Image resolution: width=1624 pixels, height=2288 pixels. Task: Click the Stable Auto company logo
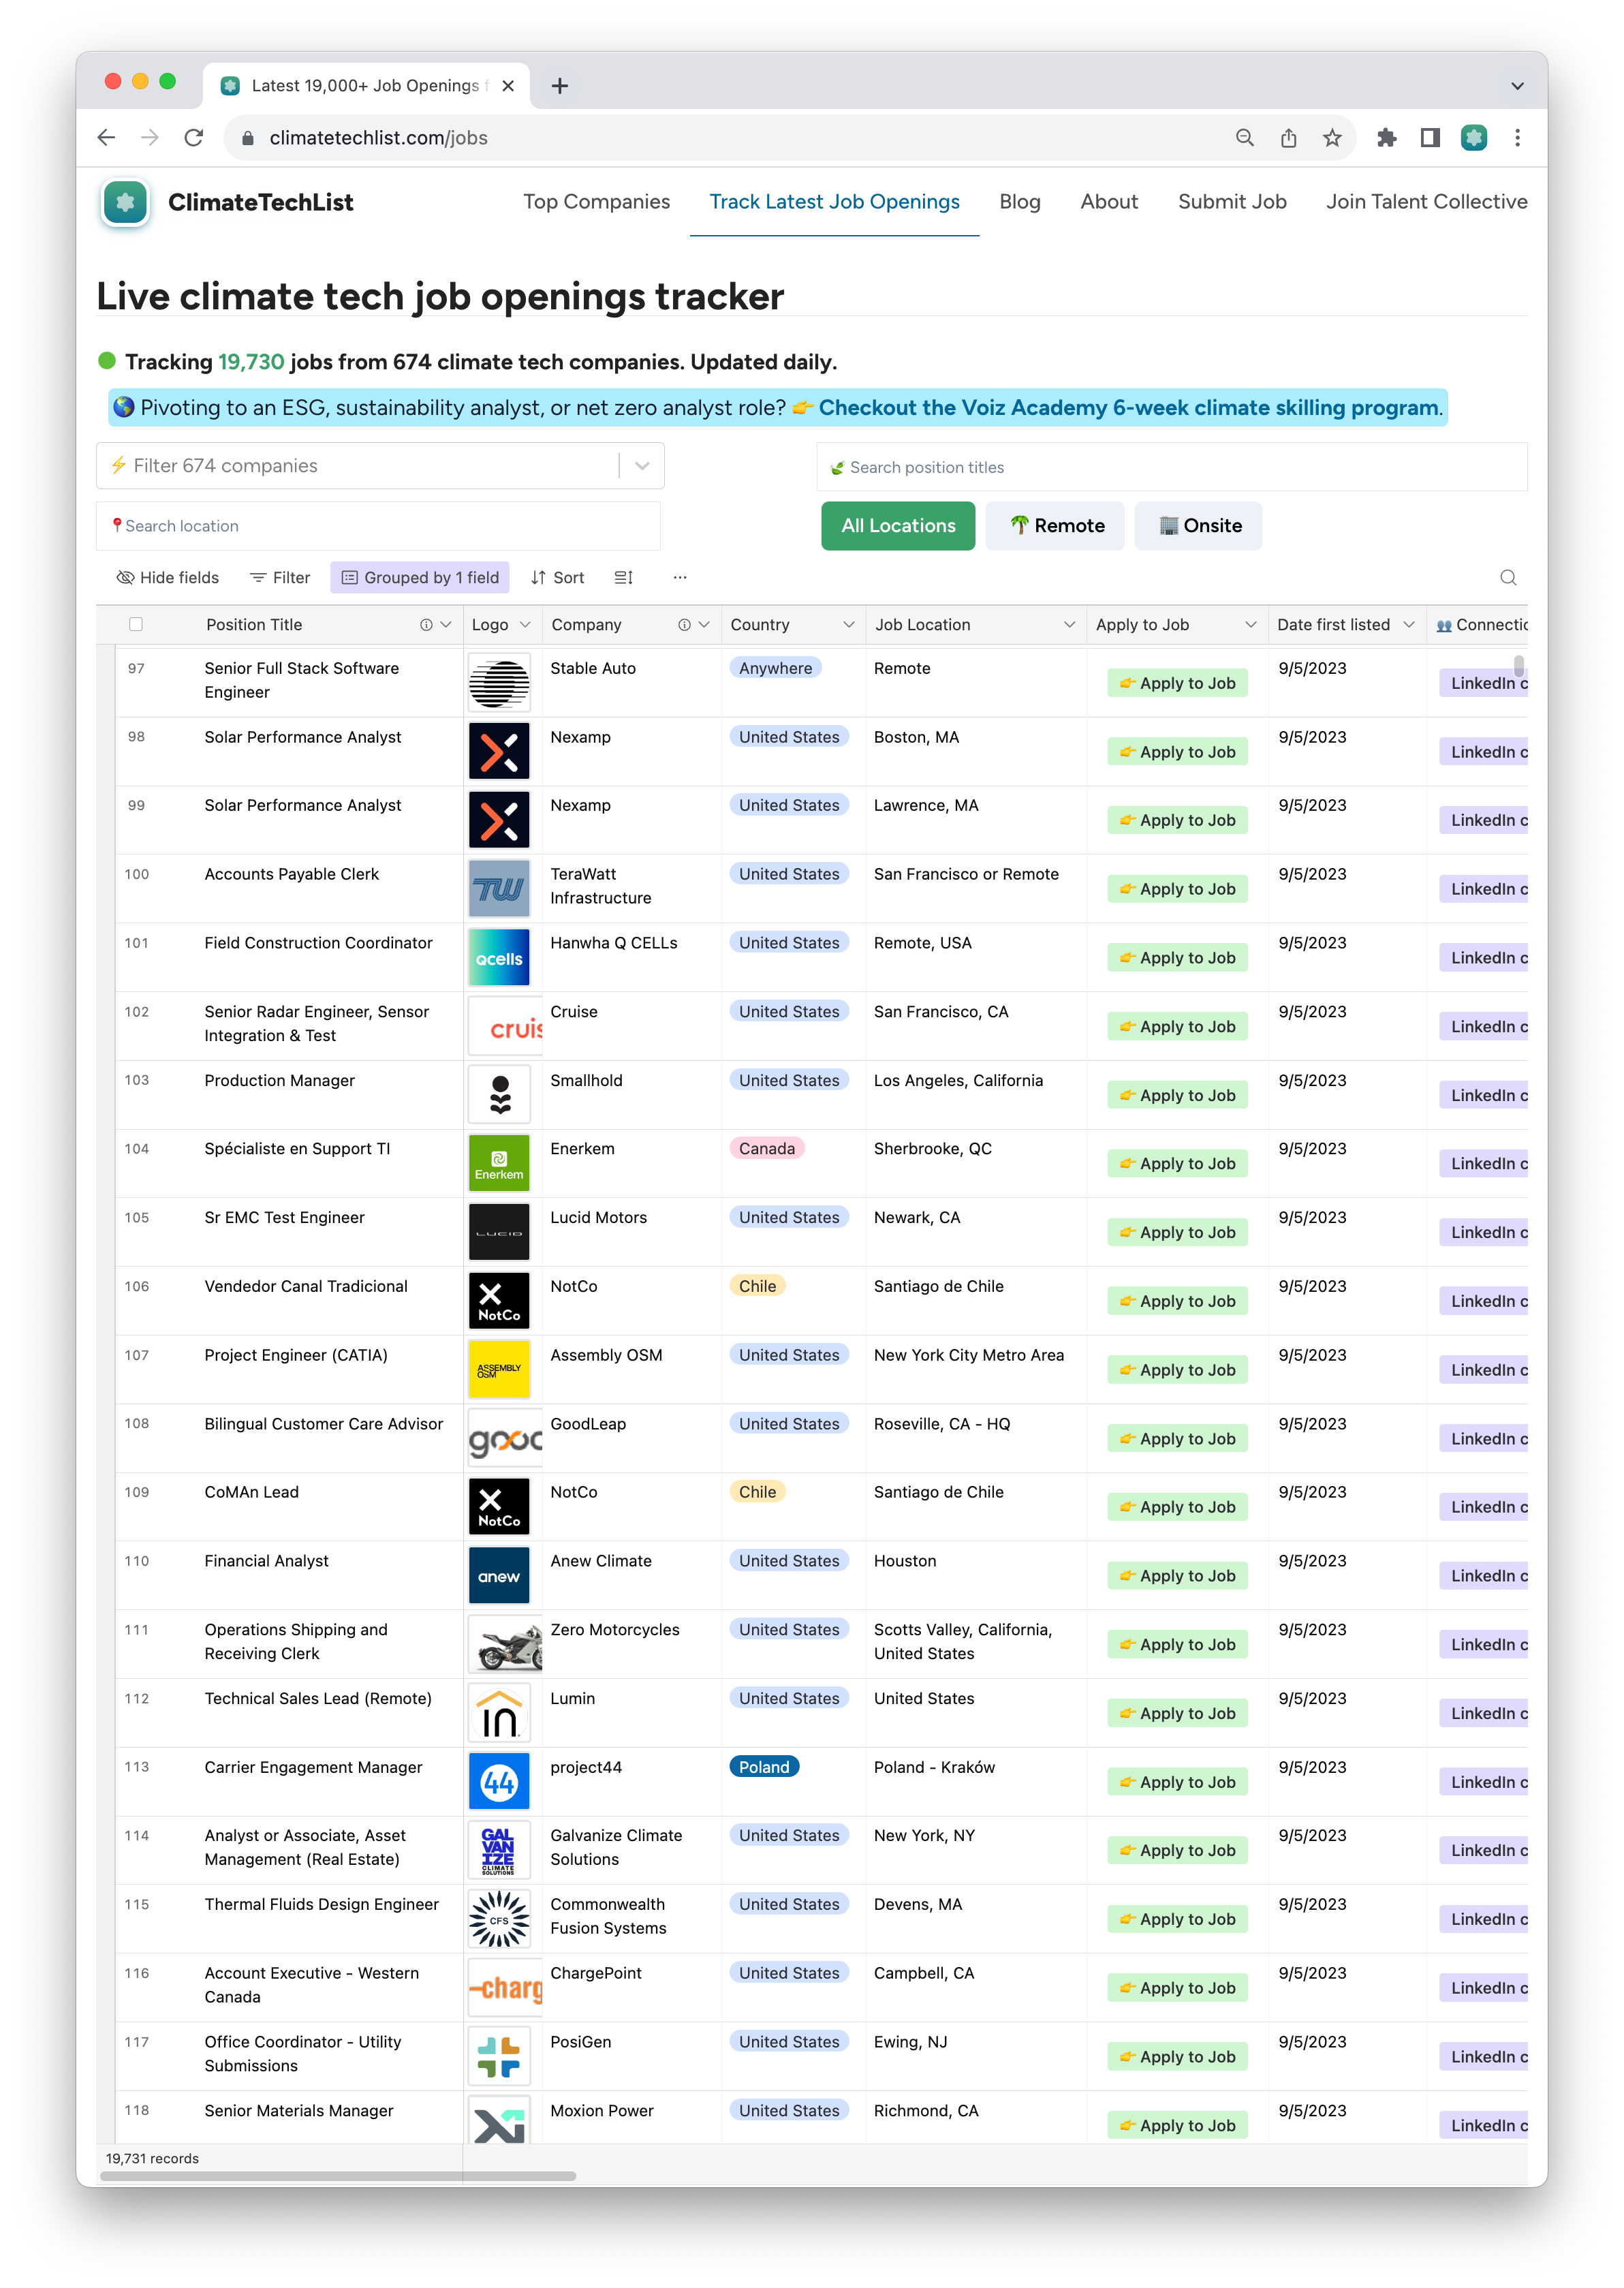click(499, 683)
